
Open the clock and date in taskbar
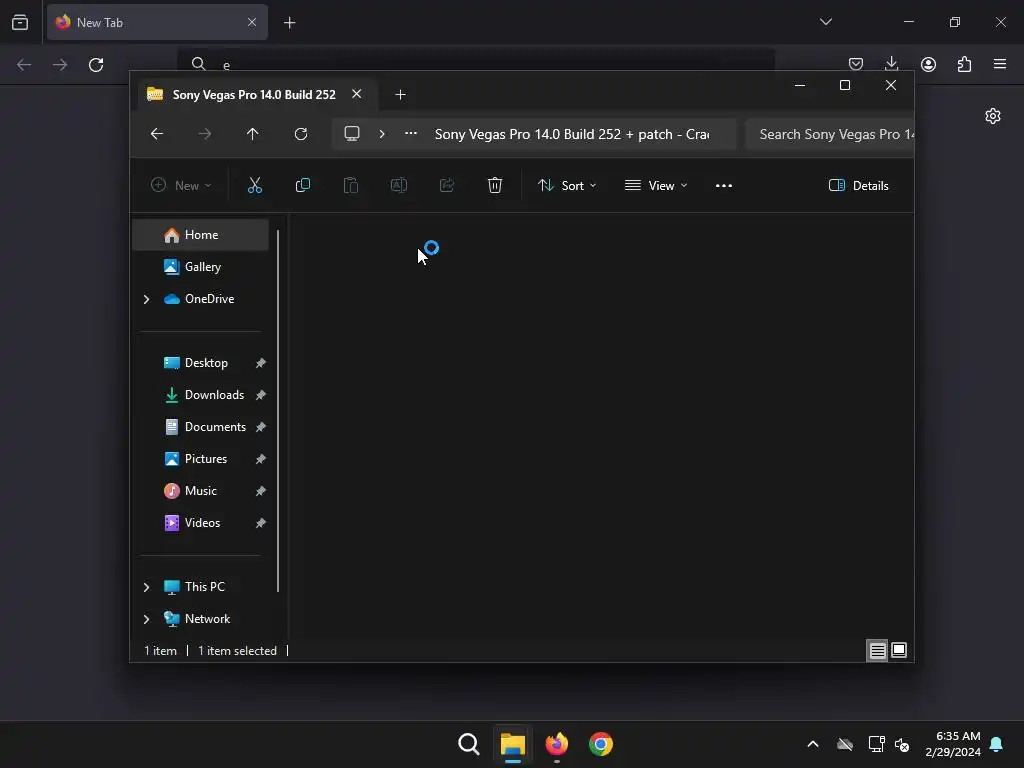click(x=953, y=744)
